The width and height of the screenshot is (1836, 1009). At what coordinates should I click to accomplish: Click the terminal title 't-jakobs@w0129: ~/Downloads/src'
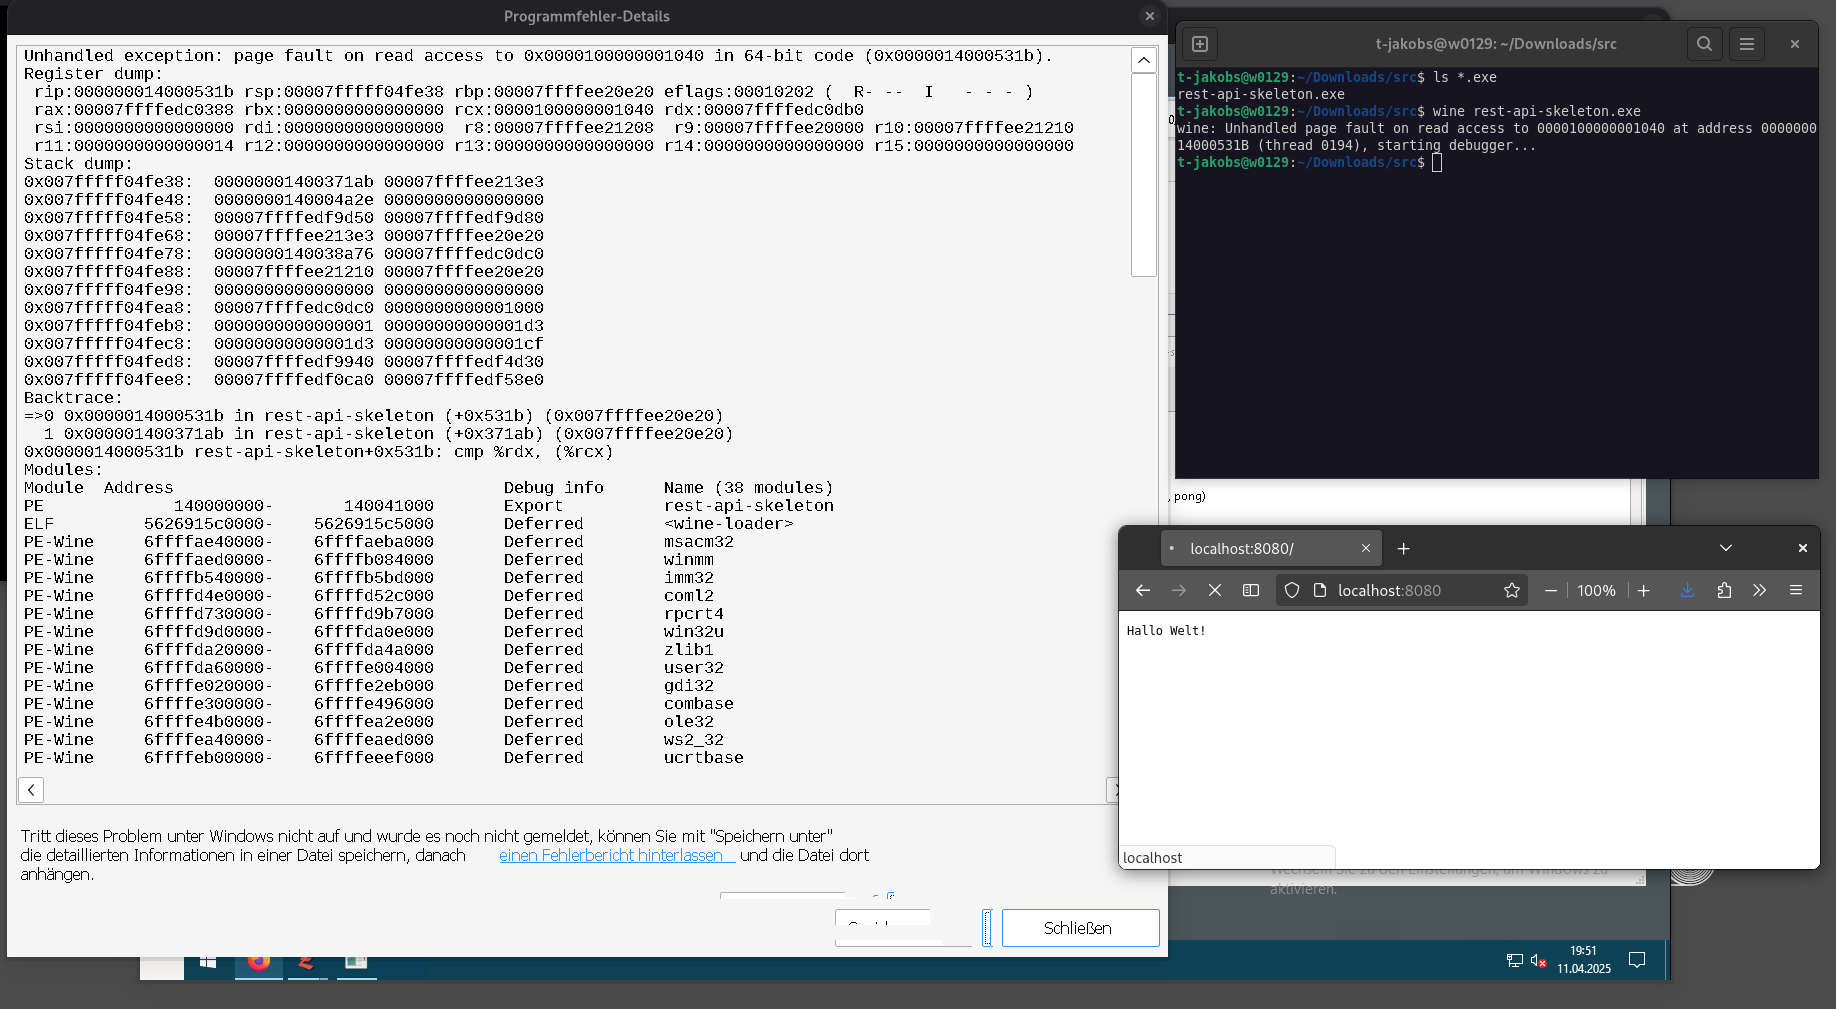pos(1496,44)
